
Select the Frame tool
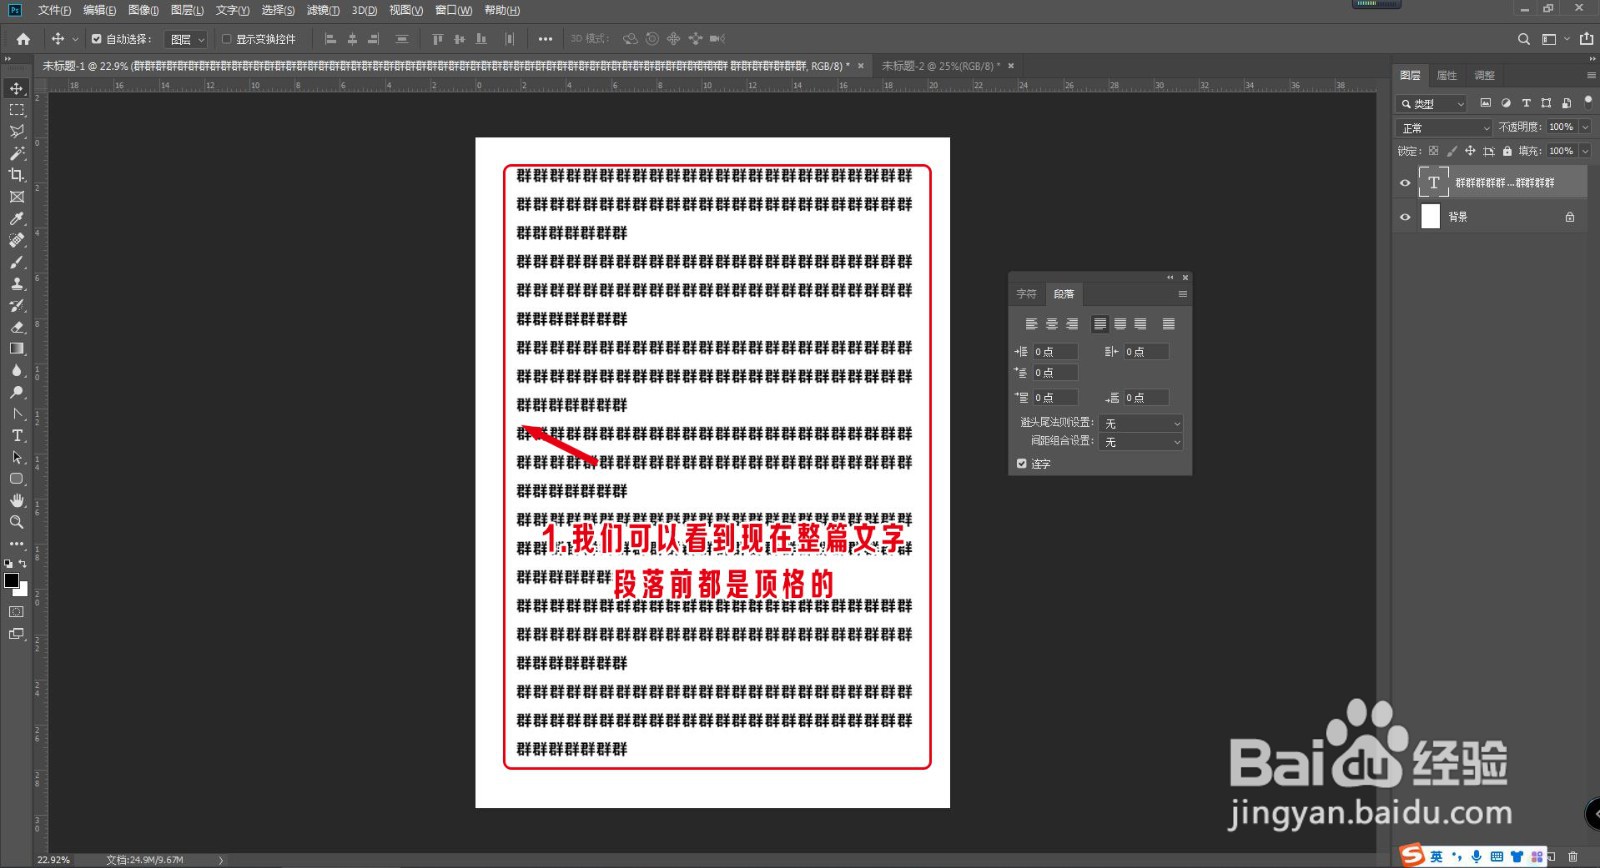tap(17, 197)
